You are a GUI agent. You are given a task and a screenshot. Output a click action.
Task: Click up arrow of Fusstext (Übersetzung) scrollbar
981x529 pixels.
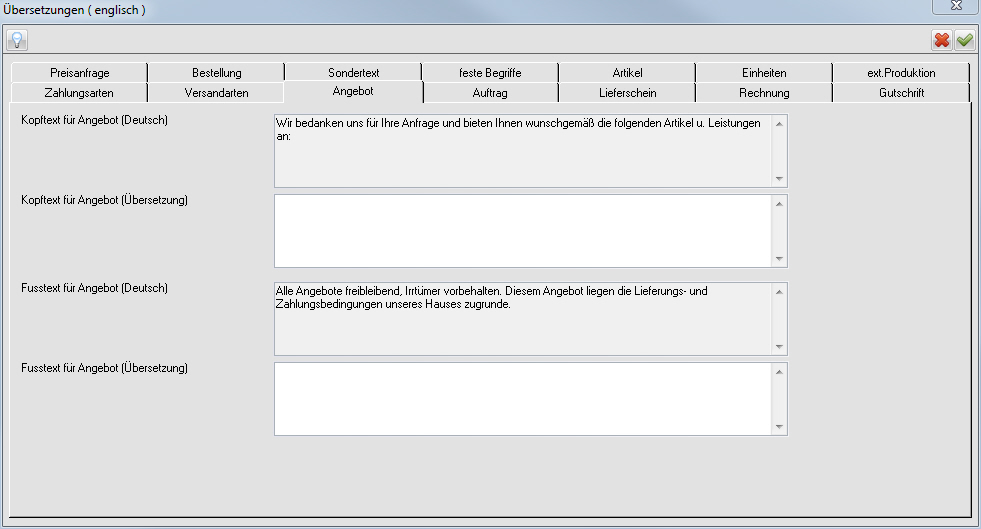pyautogui.click(x=779, y=372)
